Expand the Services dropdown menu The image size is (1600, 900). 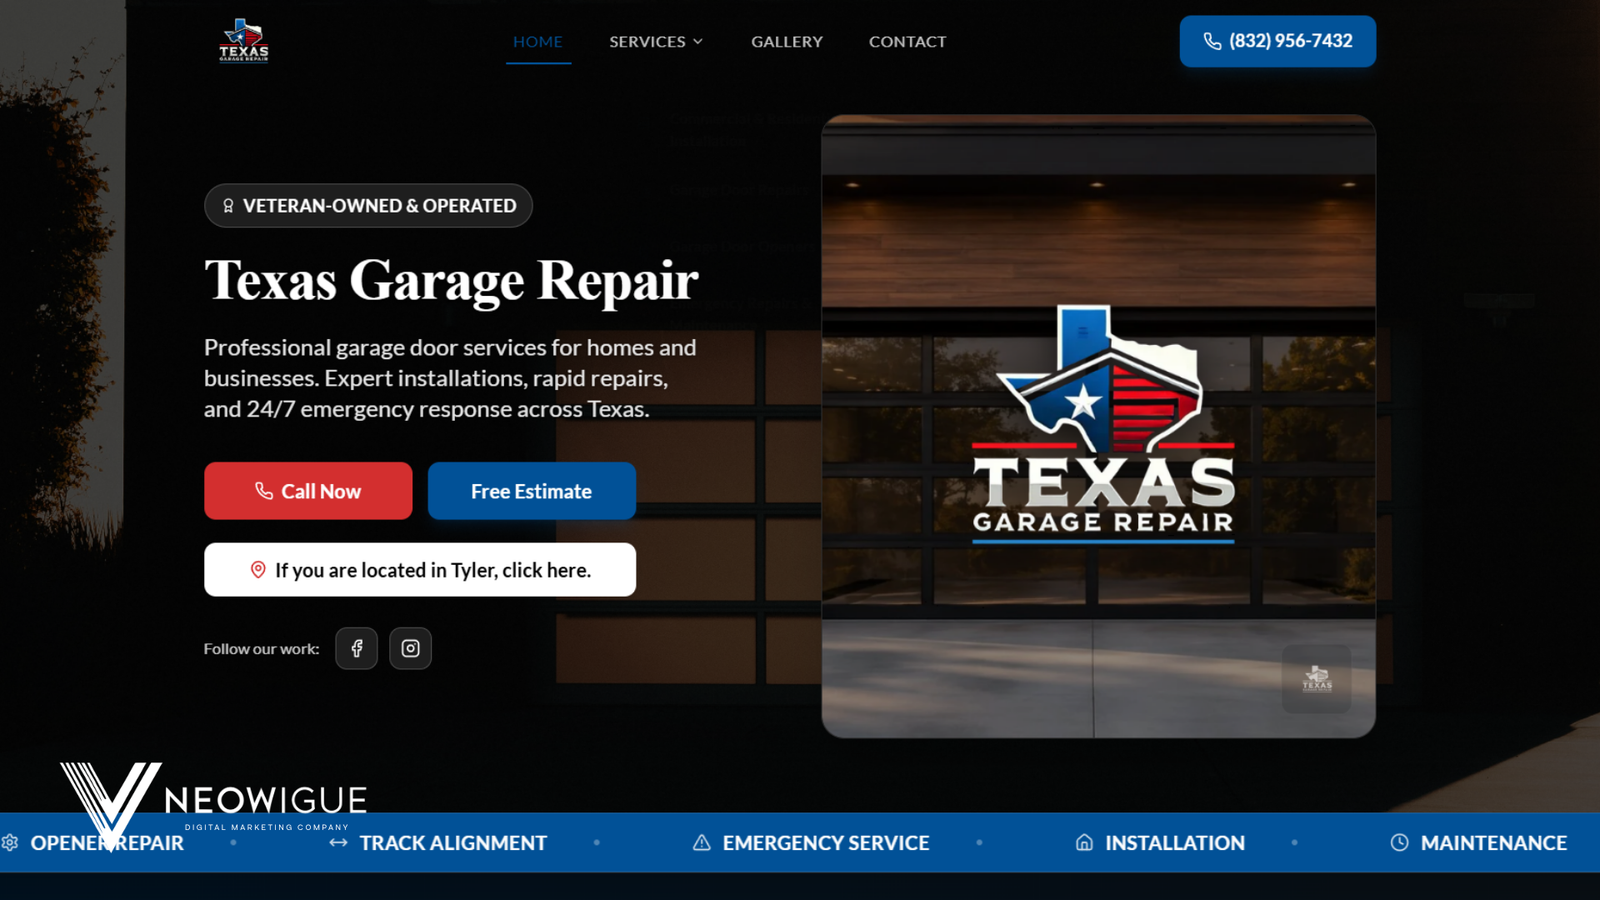pos(657,41)
